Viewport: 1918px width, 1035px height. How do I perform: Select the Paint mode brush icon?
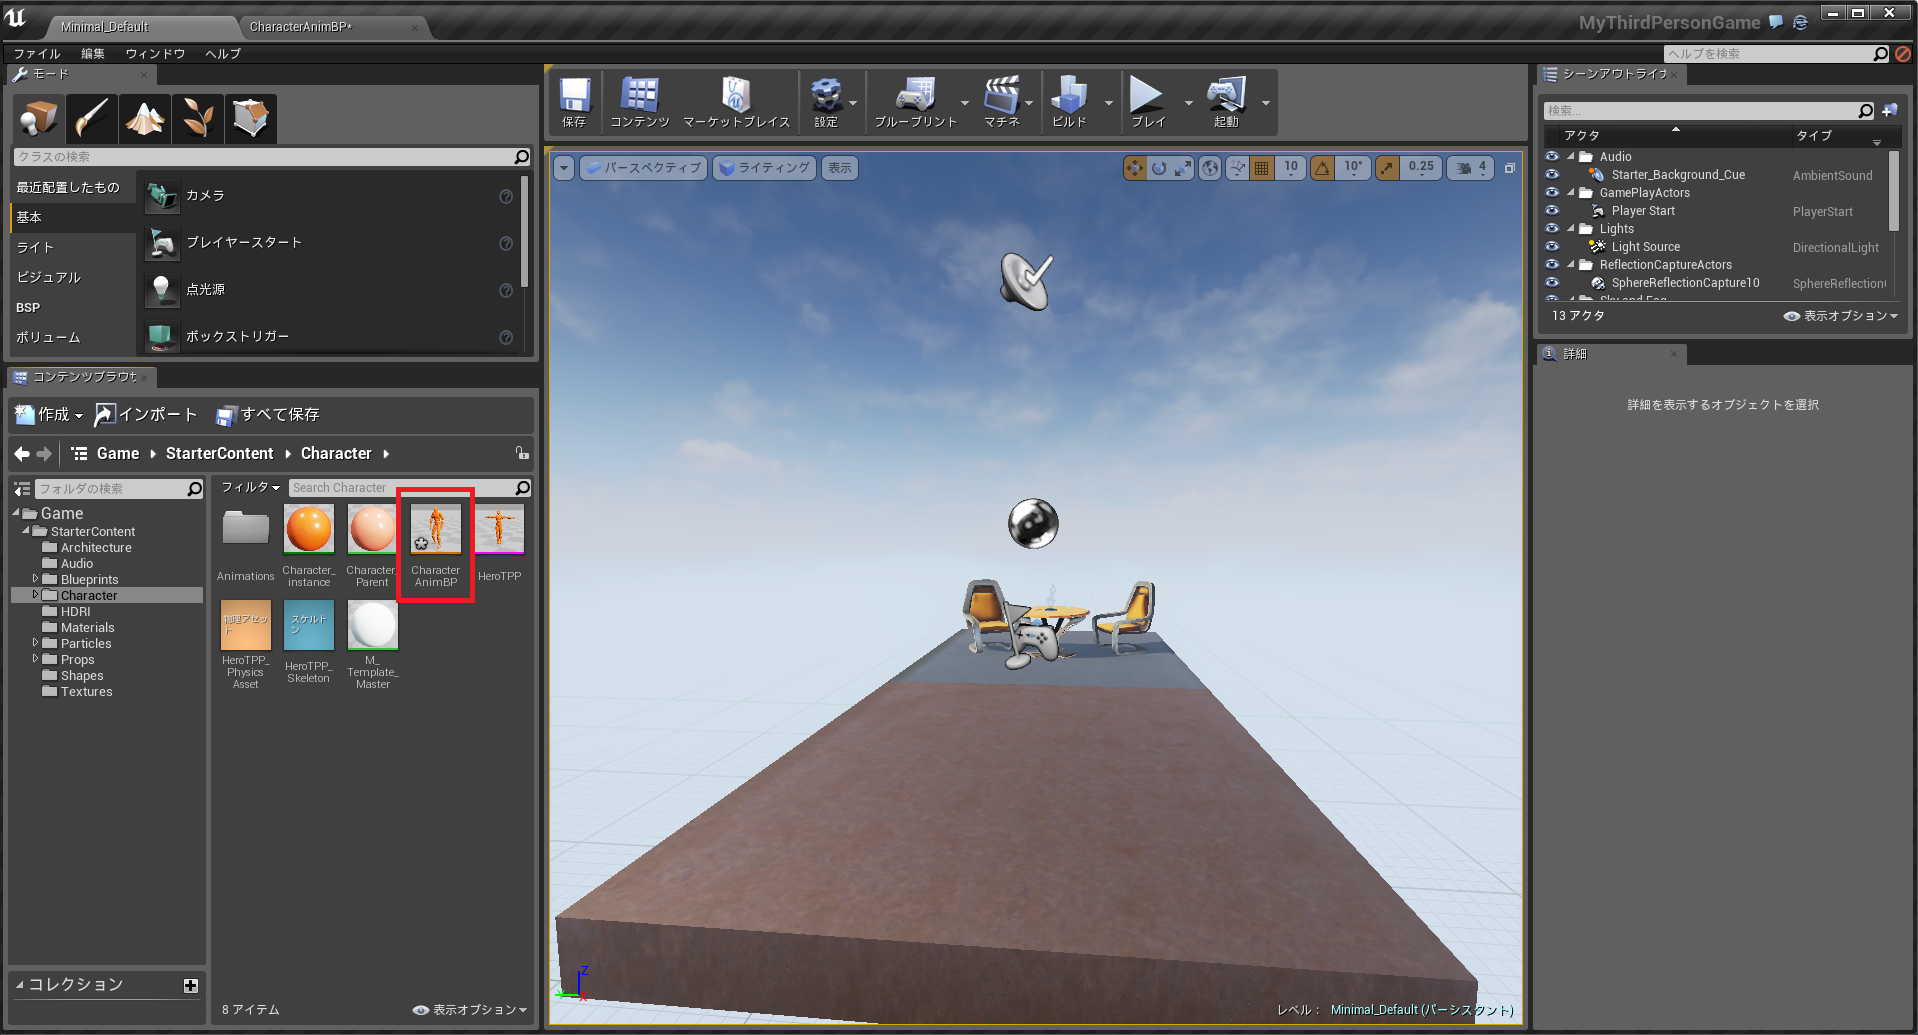(x=92, y=118)
